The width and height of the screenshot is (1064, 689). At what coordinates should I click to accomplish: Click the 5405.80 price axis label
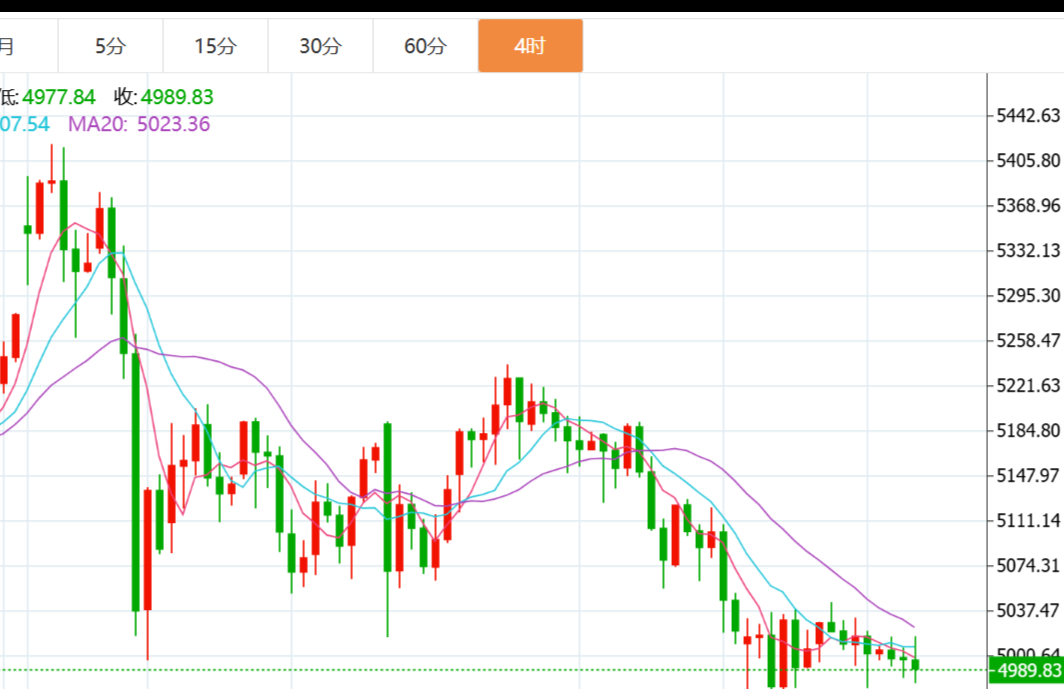[x=1028, y=160]
